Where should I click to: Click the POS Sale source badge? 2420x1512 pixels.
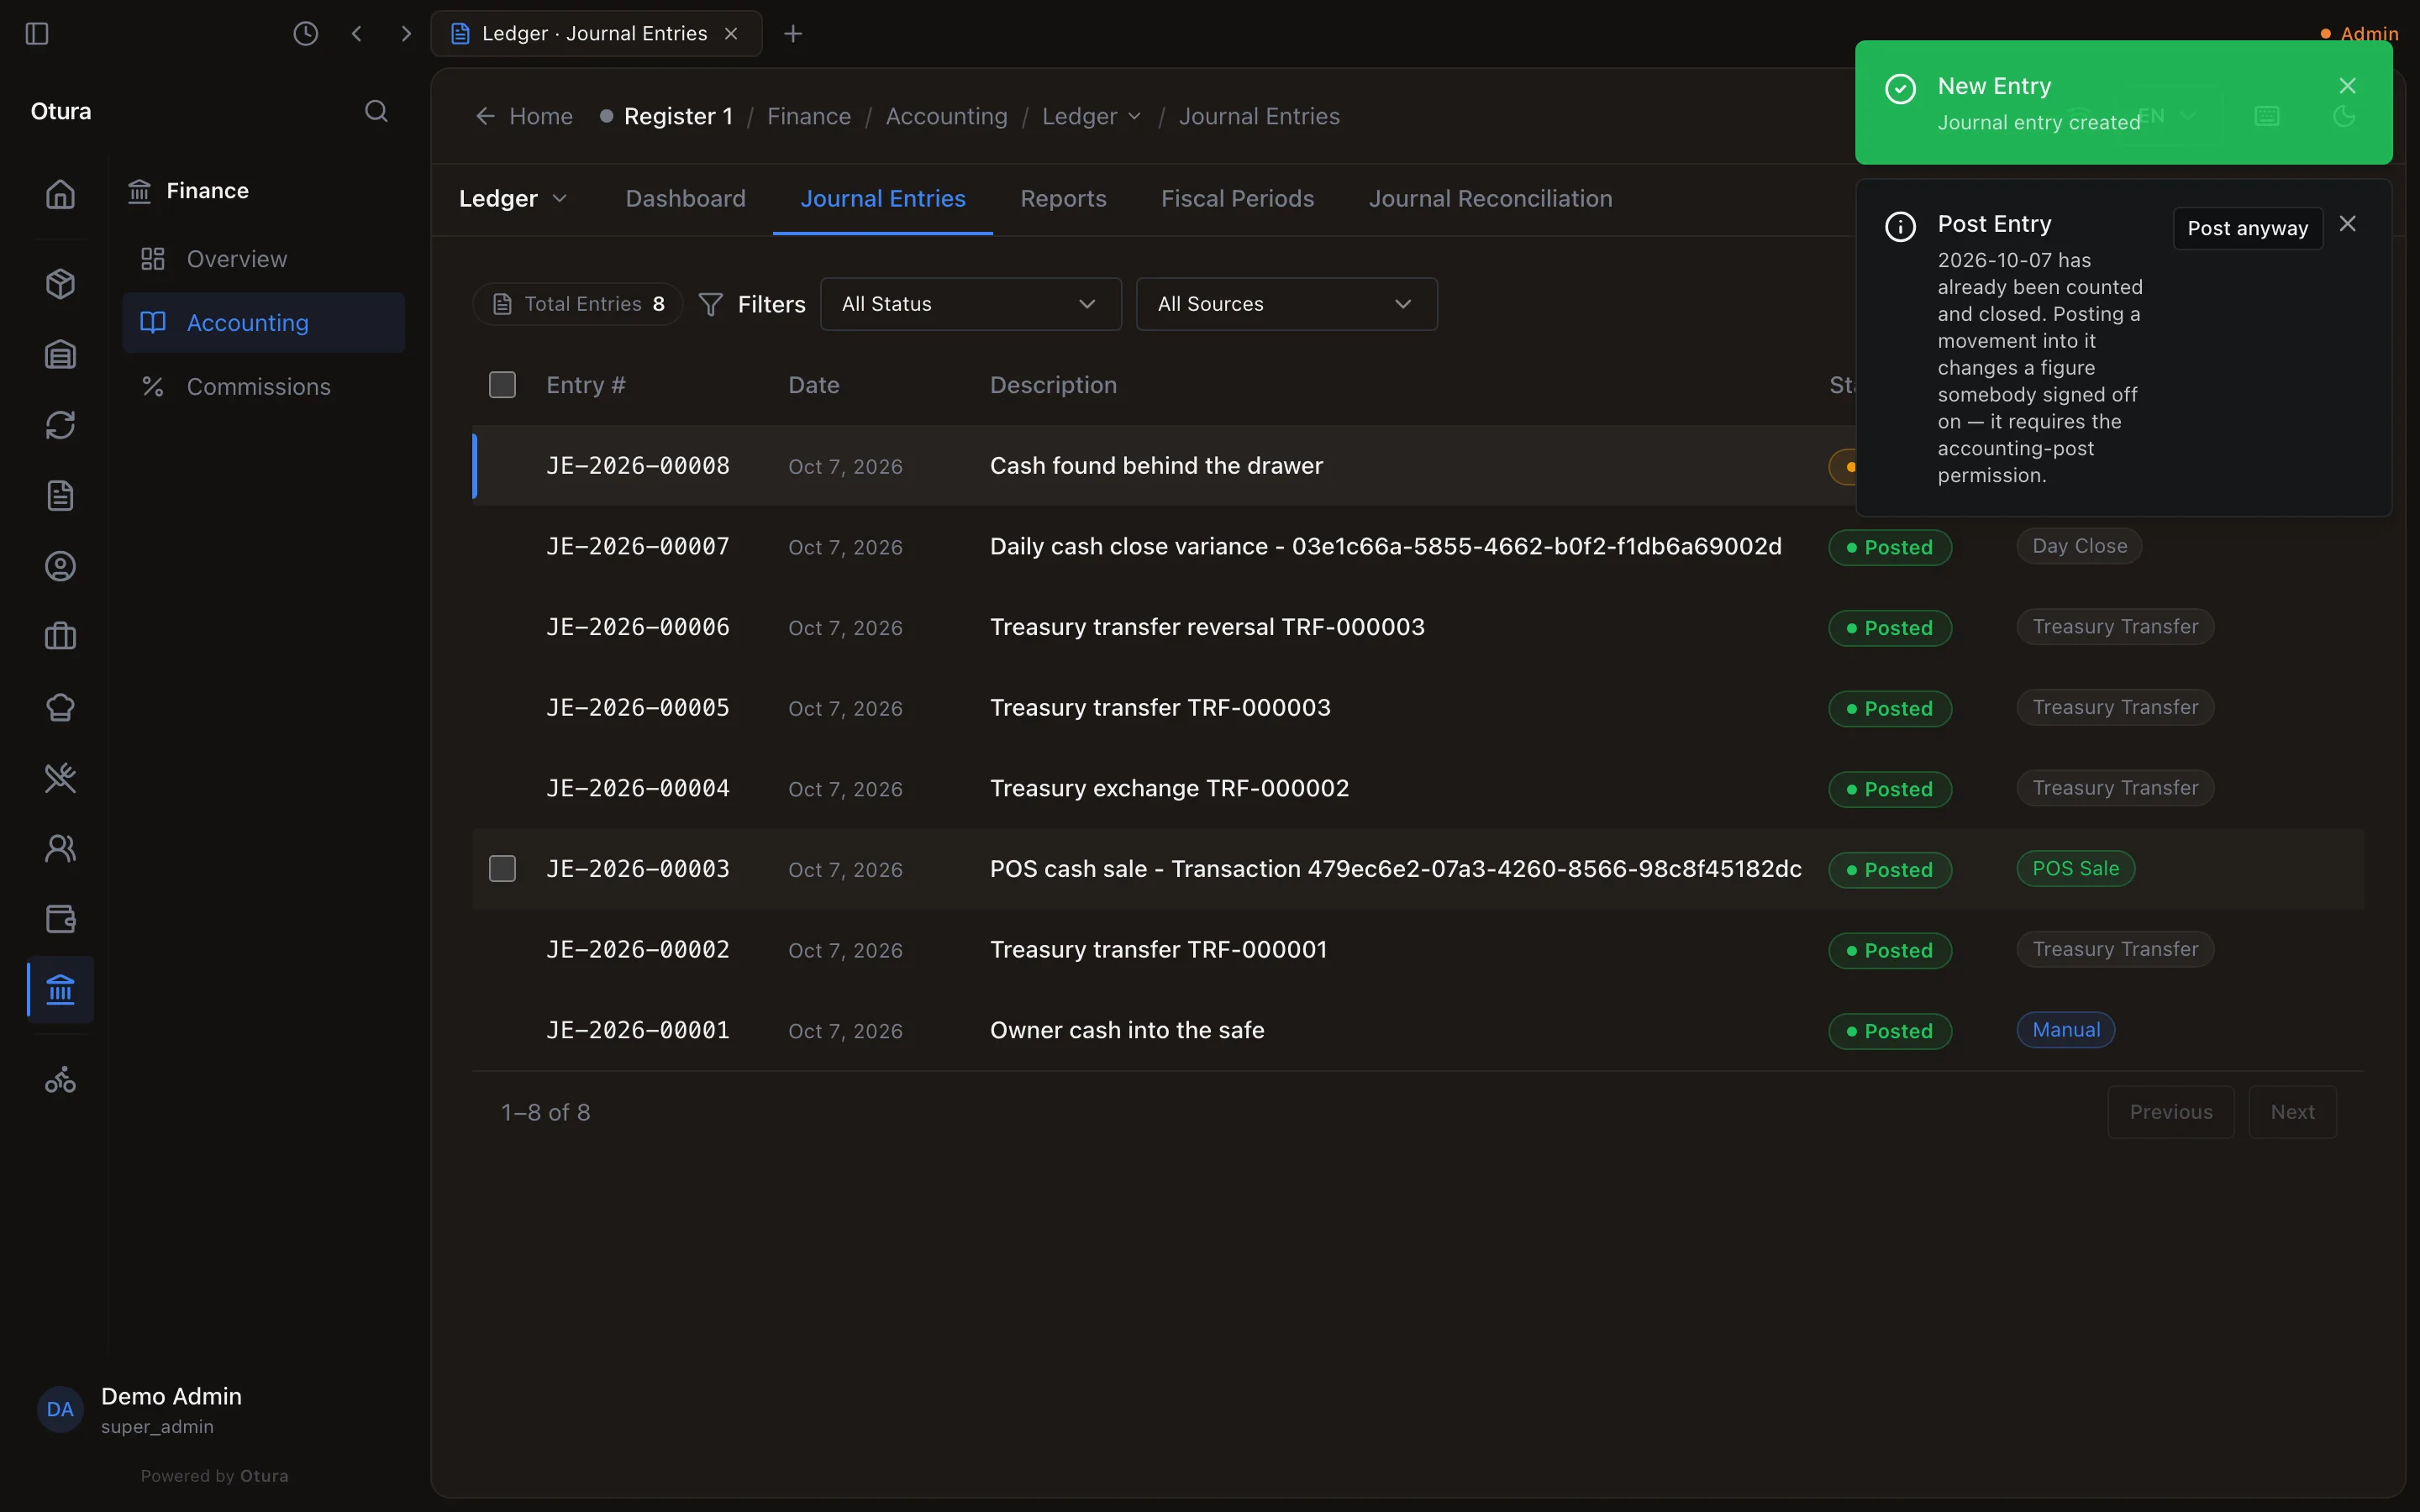click(x=2075, y=868)
